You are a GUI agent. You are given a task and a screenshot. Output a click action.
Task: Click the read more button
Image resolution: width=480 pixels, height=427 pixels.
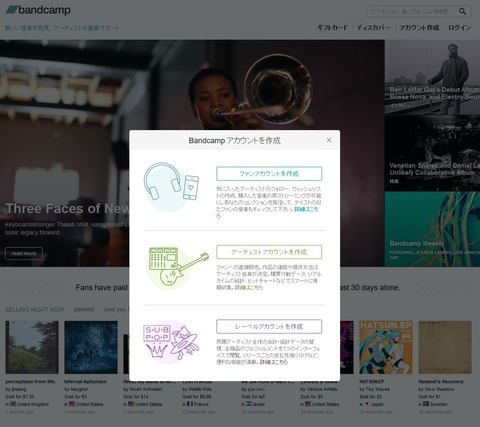[x=24, y=253]
